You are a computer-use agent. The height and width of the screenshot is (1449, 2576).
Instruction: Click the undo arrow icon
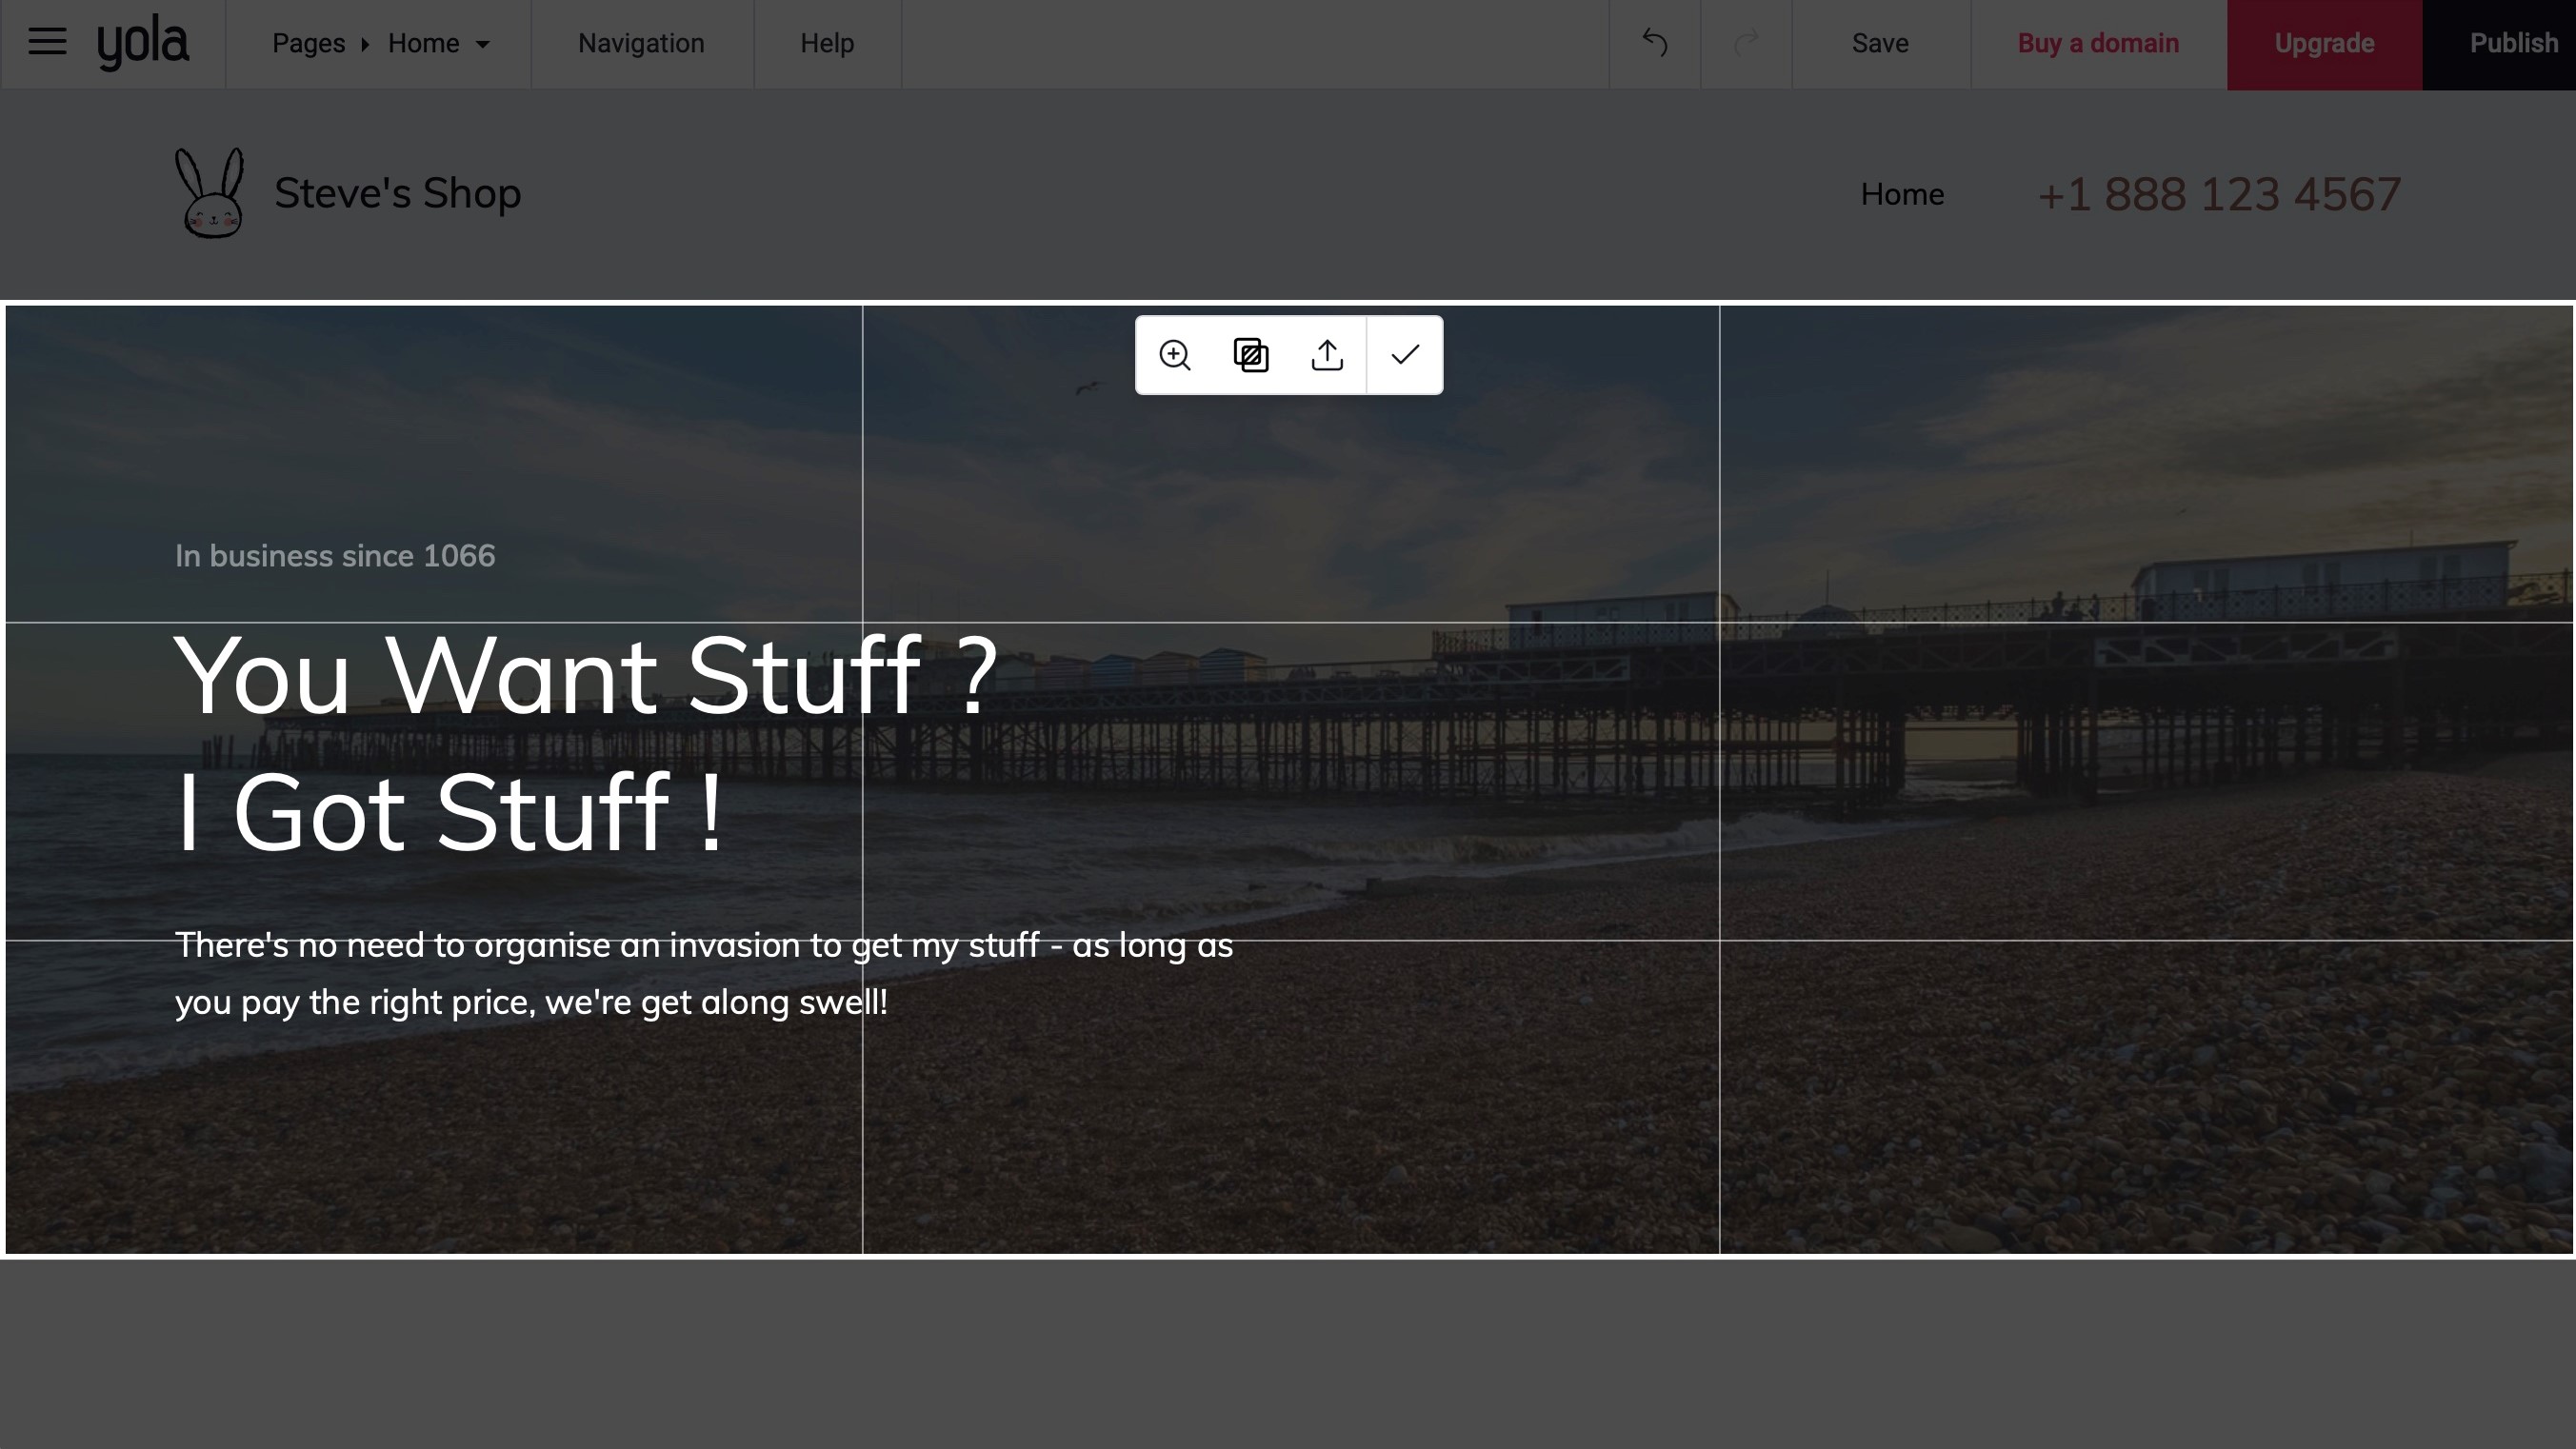pyautogui.click(x=1654, y=44)
